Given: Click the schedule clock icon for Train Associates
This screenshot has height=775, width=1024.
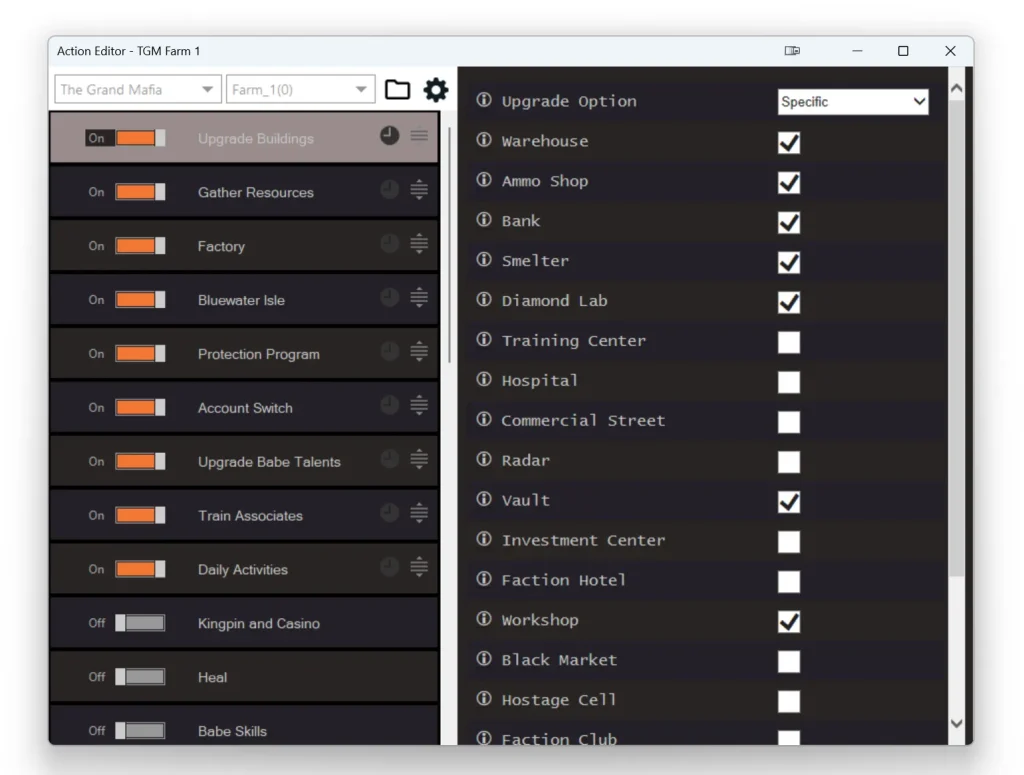Looking at the screenshot, I should (x=390, y=513).
